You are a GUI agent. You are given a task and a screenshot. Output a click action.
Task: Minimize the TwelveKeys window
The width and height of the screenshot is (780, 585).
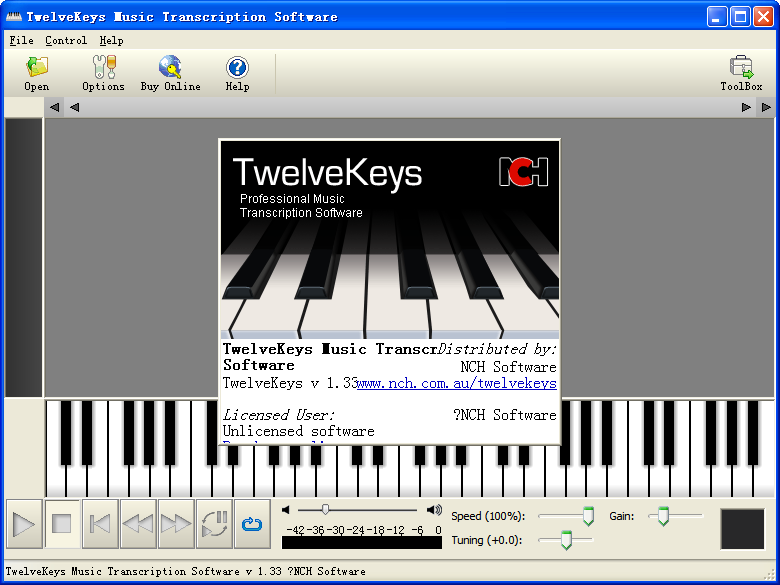tap(716, 17)
